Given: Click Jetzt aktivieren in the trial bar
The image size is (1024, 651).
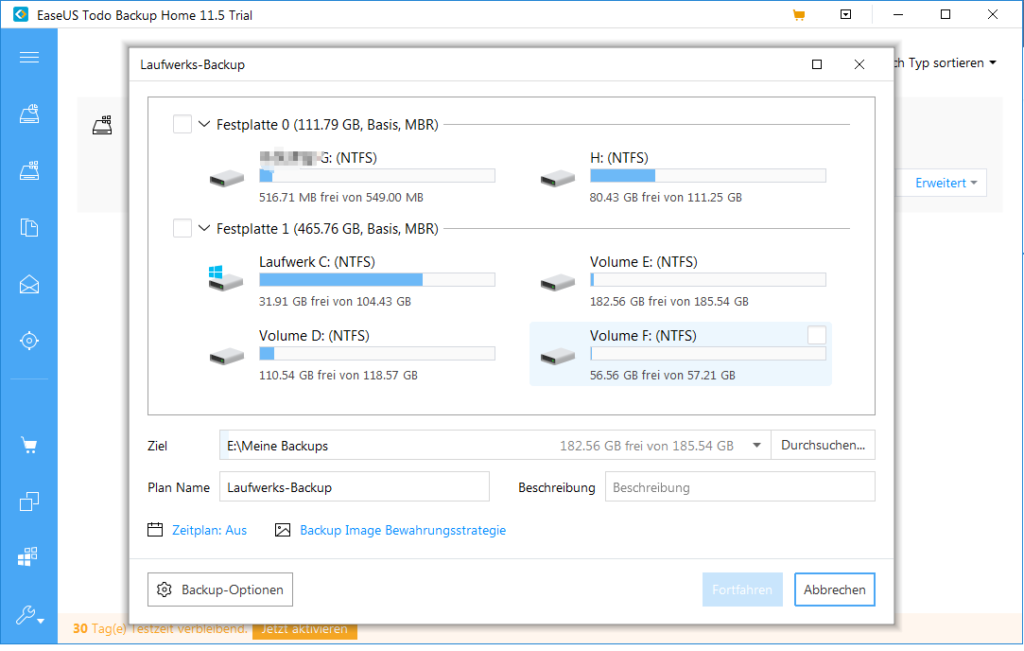Looking at the screenshot, I should [304, 629].
